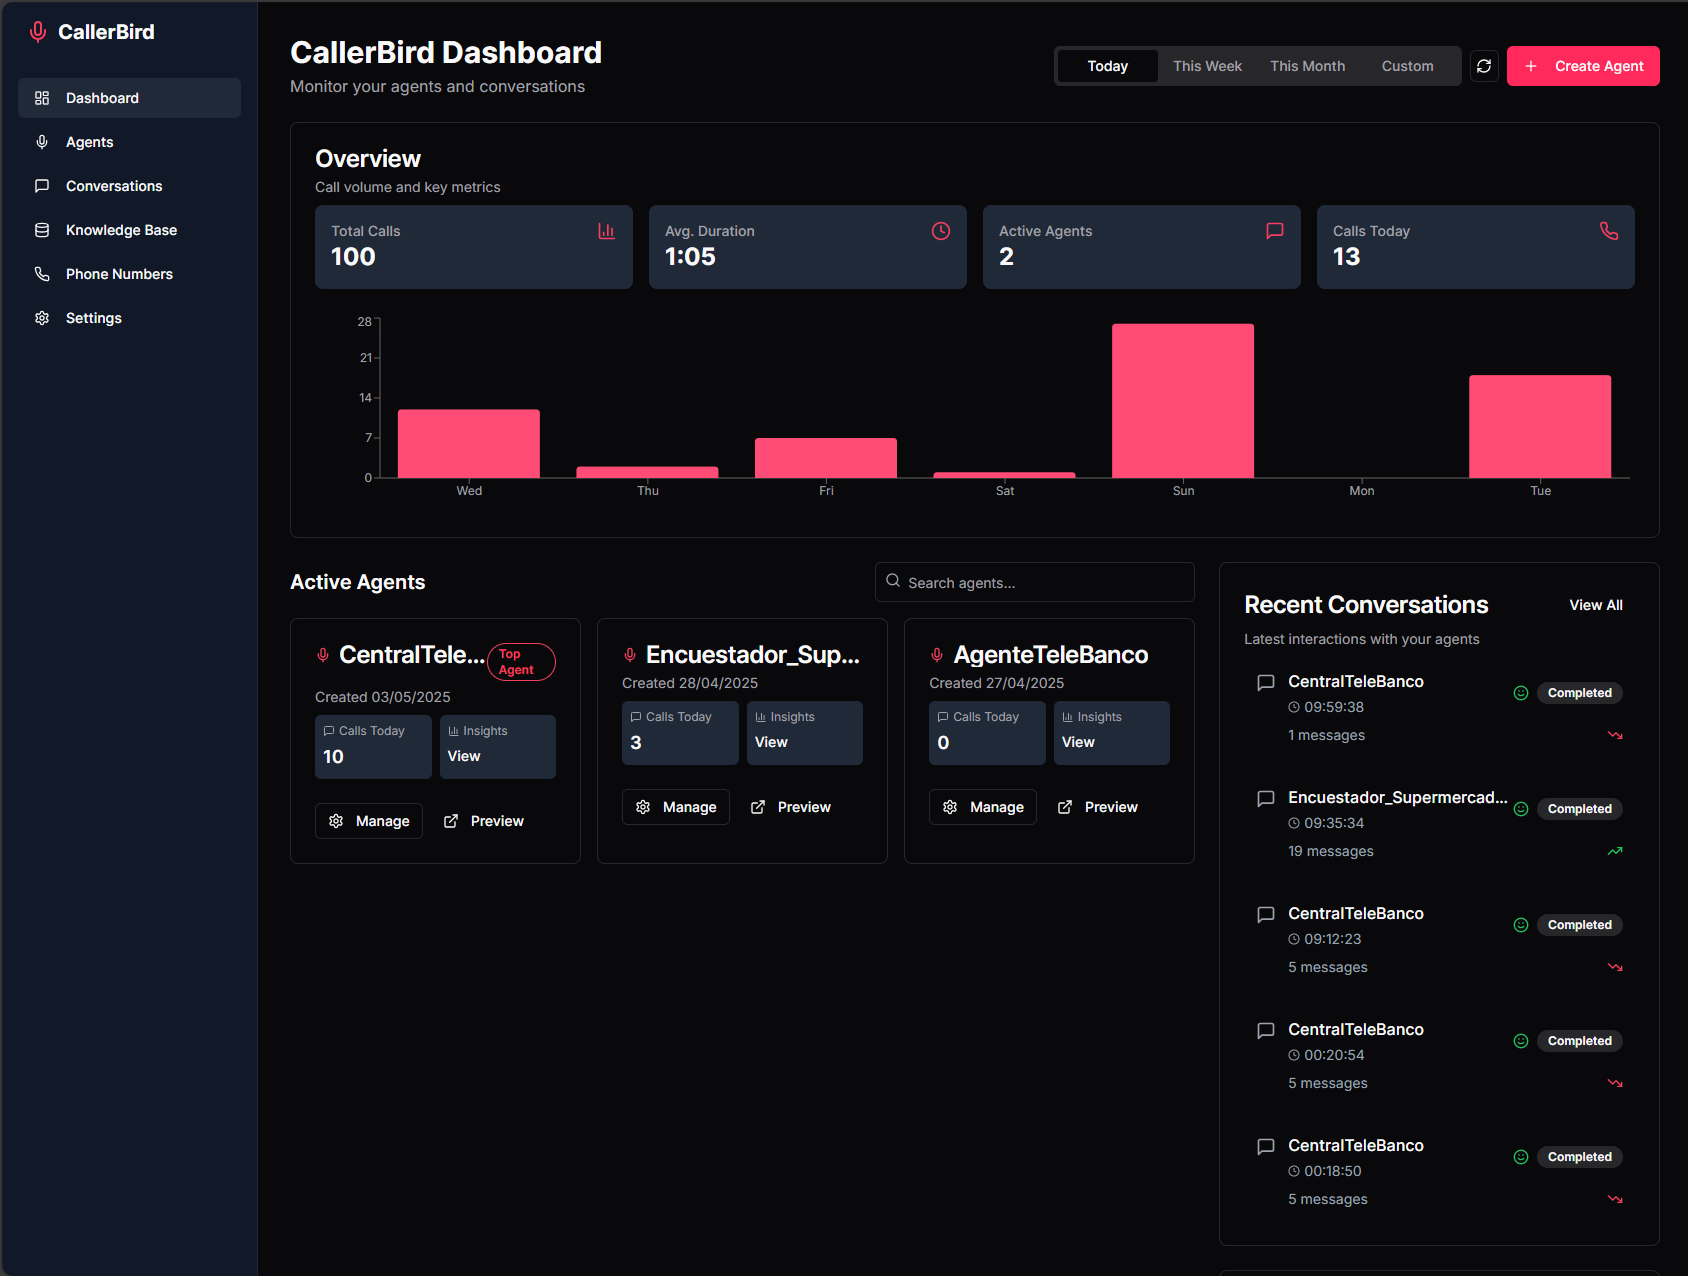
Task: Open Insights View for AgenteTeleBanco
Action: pyautogui.click(x=1077, y=741)
